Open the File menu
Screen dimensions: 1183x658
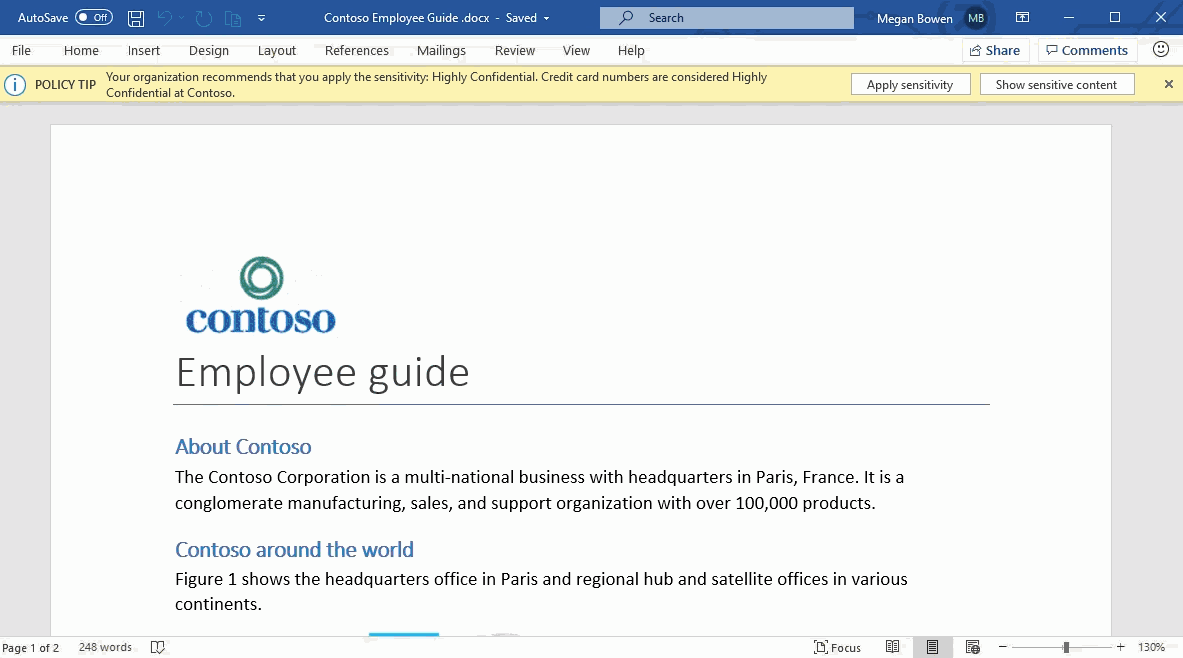click(x=20, y=50)
